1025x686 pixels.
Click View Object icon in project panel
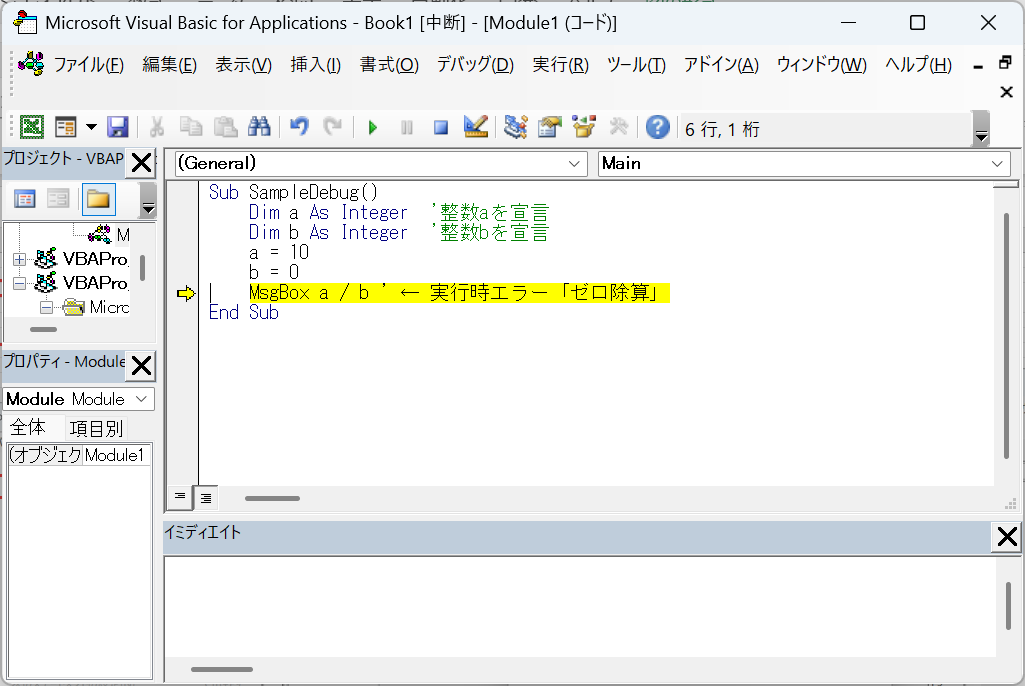click(x=58, y=199)
